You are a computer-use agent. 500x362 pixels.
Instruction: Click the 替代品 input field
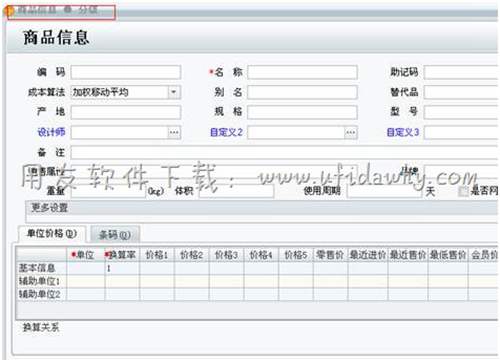pos(461,92)
